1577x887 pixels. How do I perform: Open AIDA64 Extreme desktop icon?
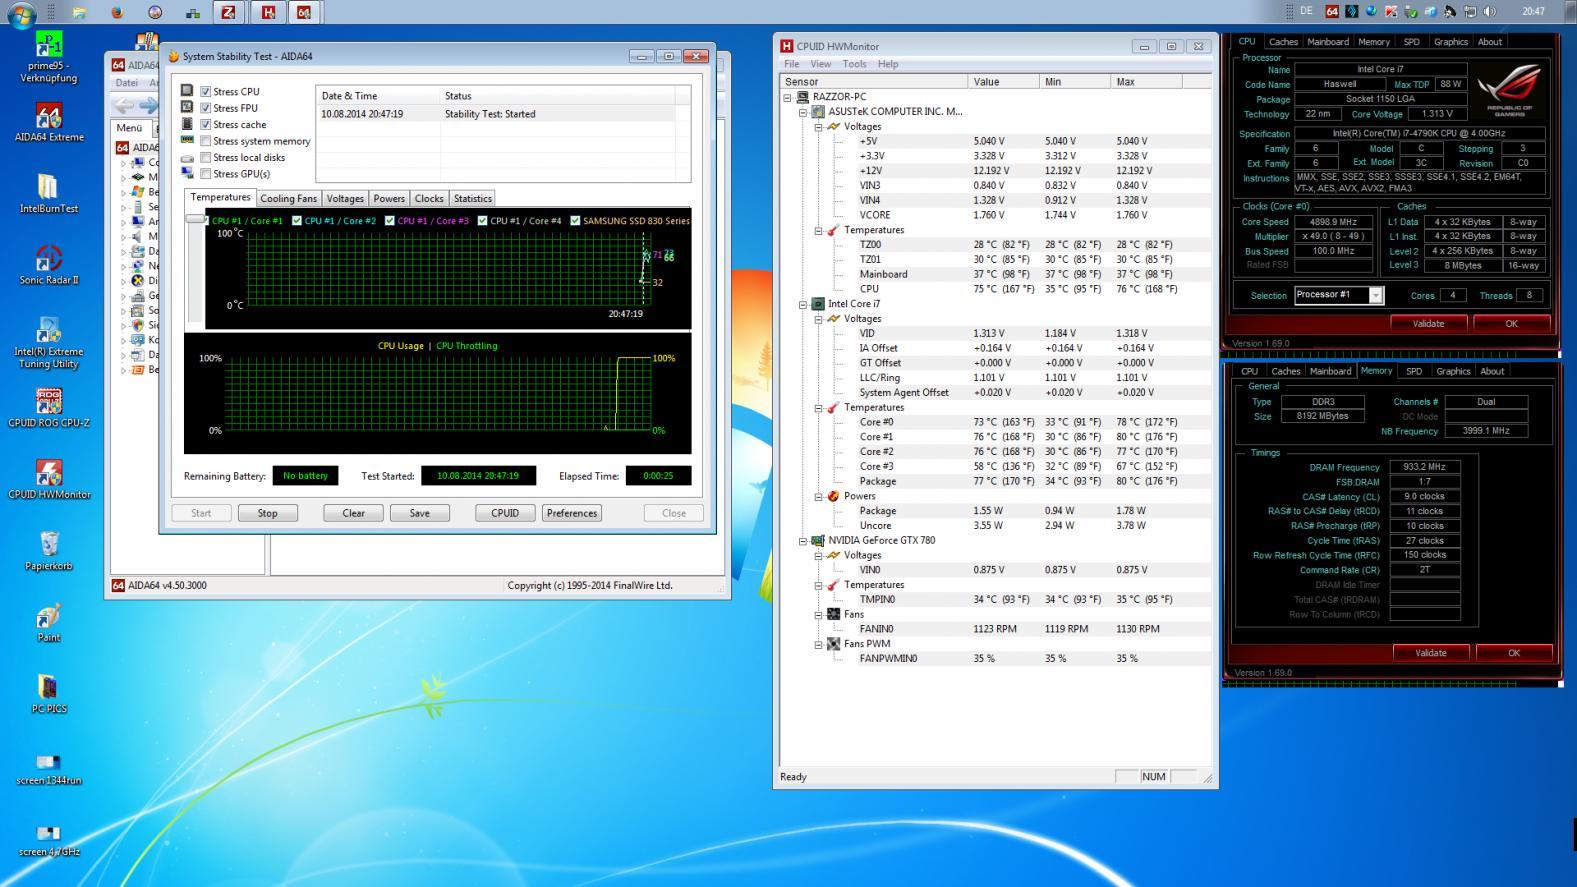point(49,122)
